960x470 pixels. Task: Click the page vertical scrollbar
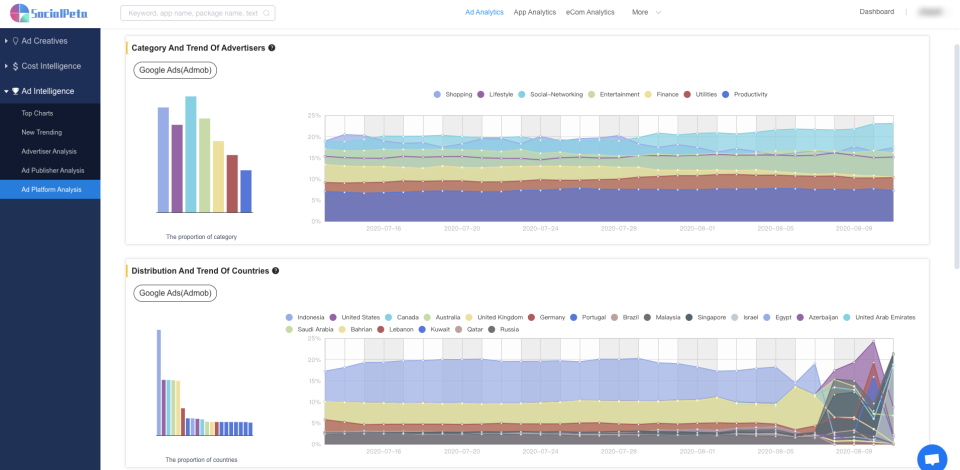957,156
